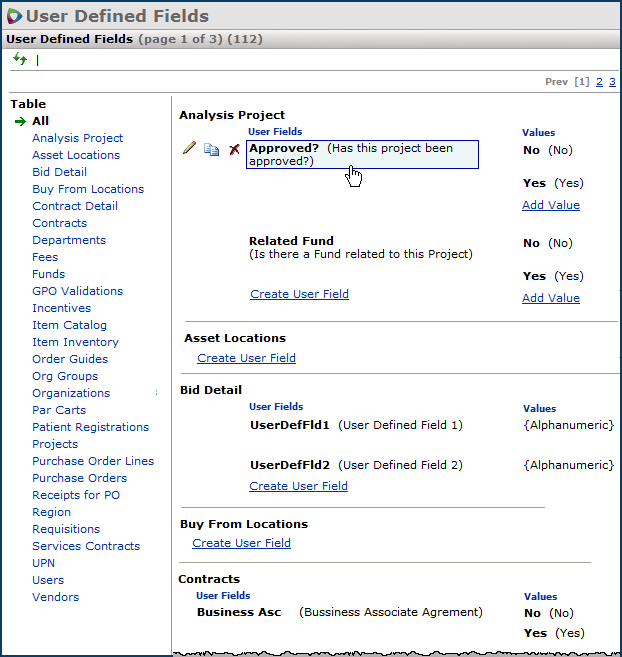Click the copy icon beside Approved? field
622x657 pixels.
[211, 149]
